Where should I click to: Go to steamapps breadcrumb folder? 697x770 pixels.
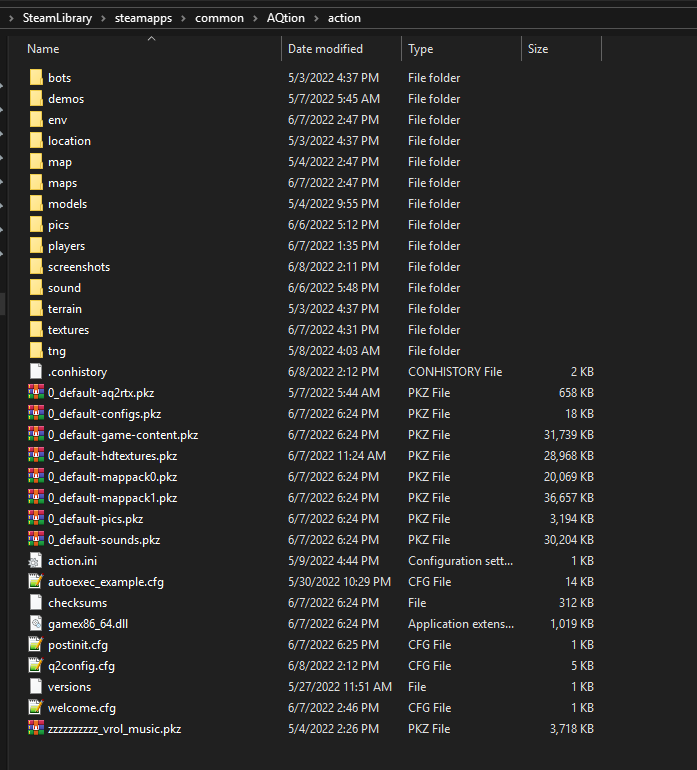[x=143, y=18]
